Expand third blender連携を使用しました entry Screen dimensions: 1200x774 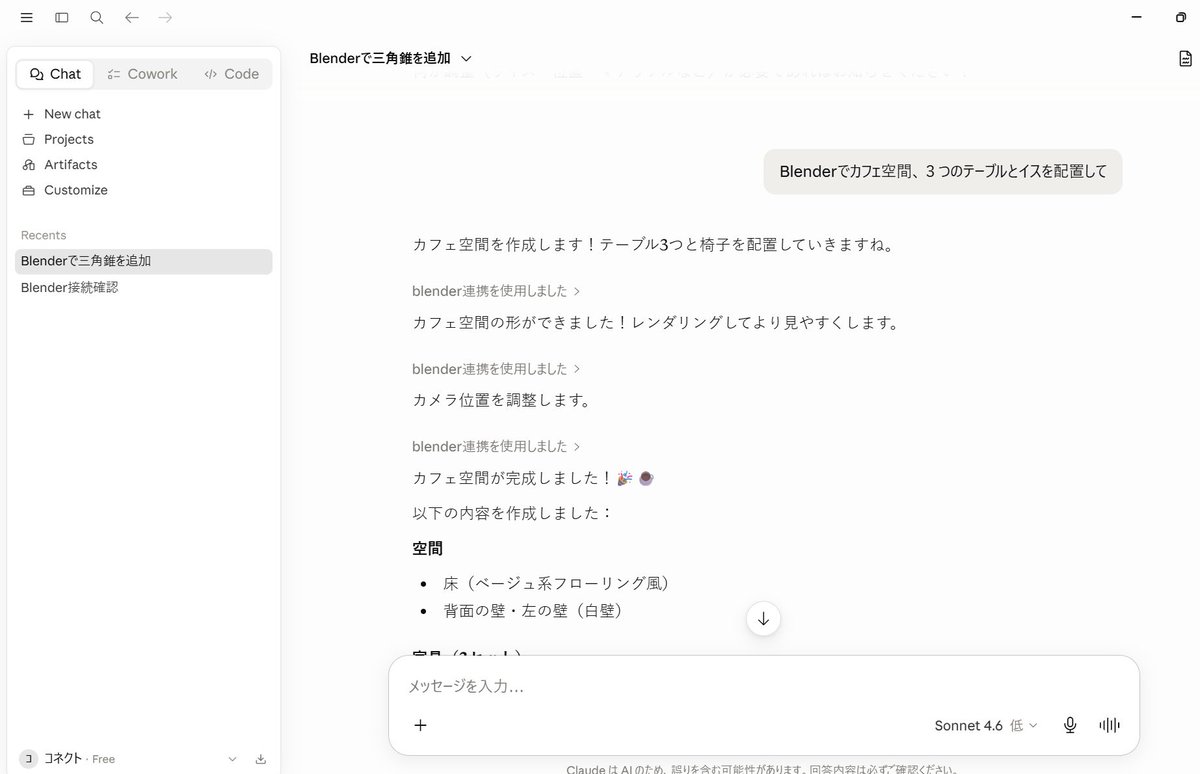click(496, 447)
